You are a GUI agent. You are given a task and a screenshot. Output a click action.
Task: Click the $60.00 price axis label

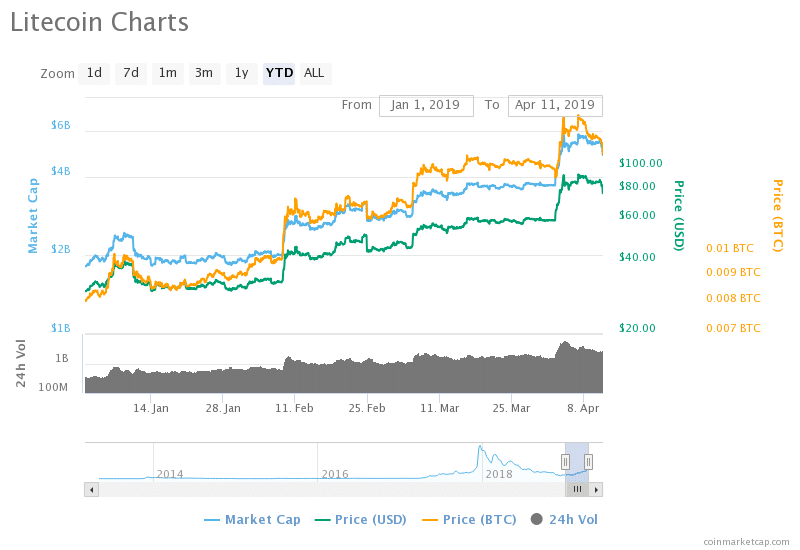tap(637, 216)
